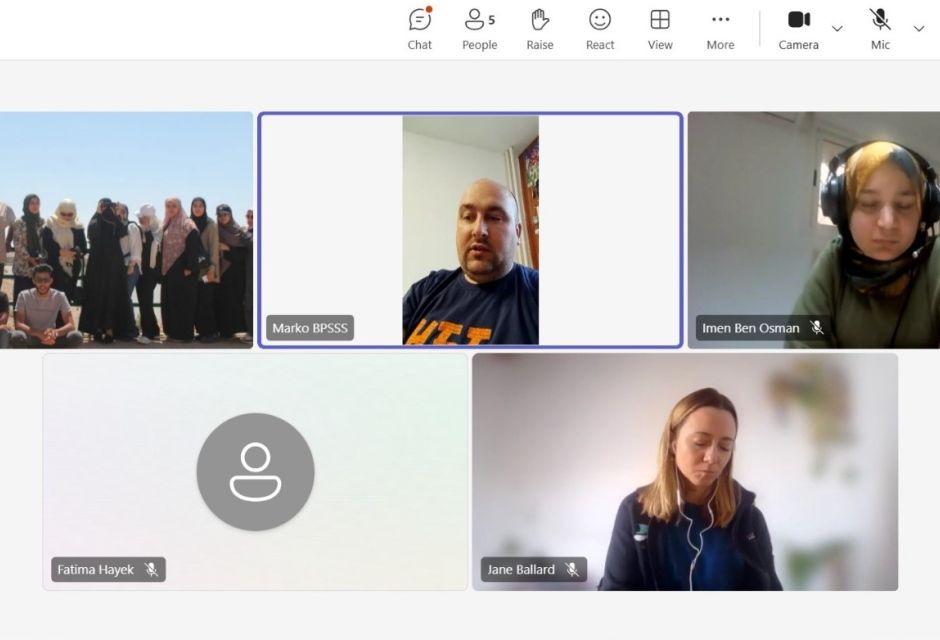Viewport: 940px width, 640px height.
Task: Raise your hand in the meeting
Action: pos(540,29)
